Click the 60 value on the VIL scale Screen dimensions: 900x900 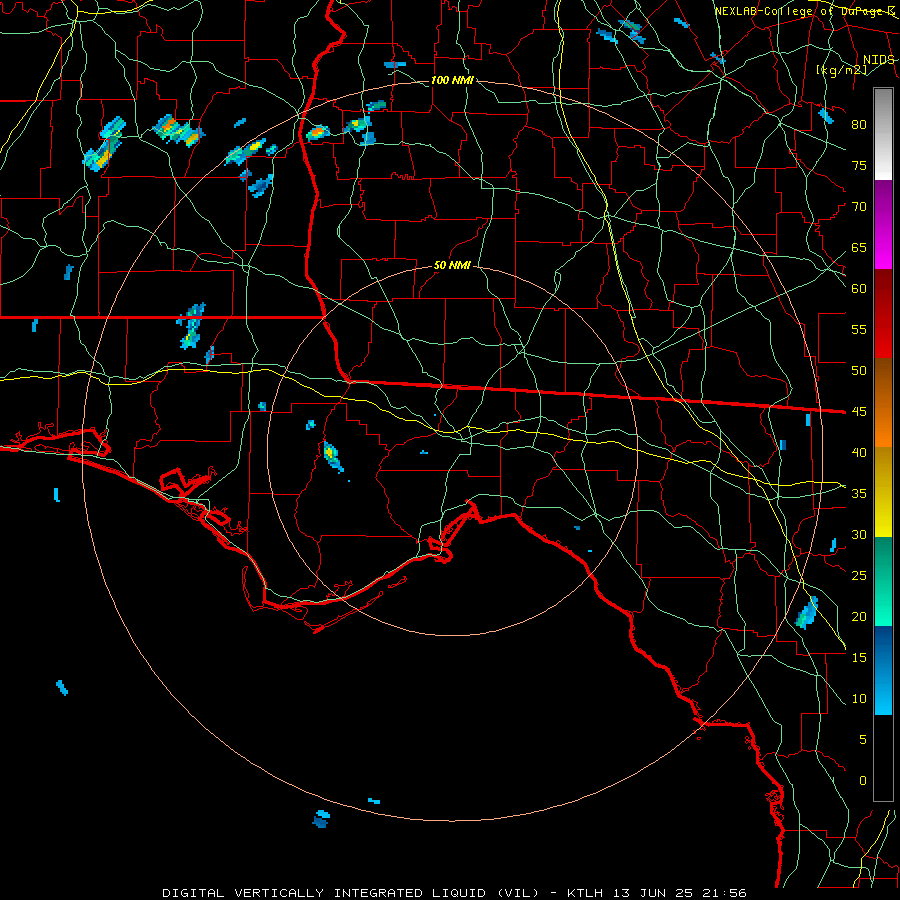[x=859, y=289]
